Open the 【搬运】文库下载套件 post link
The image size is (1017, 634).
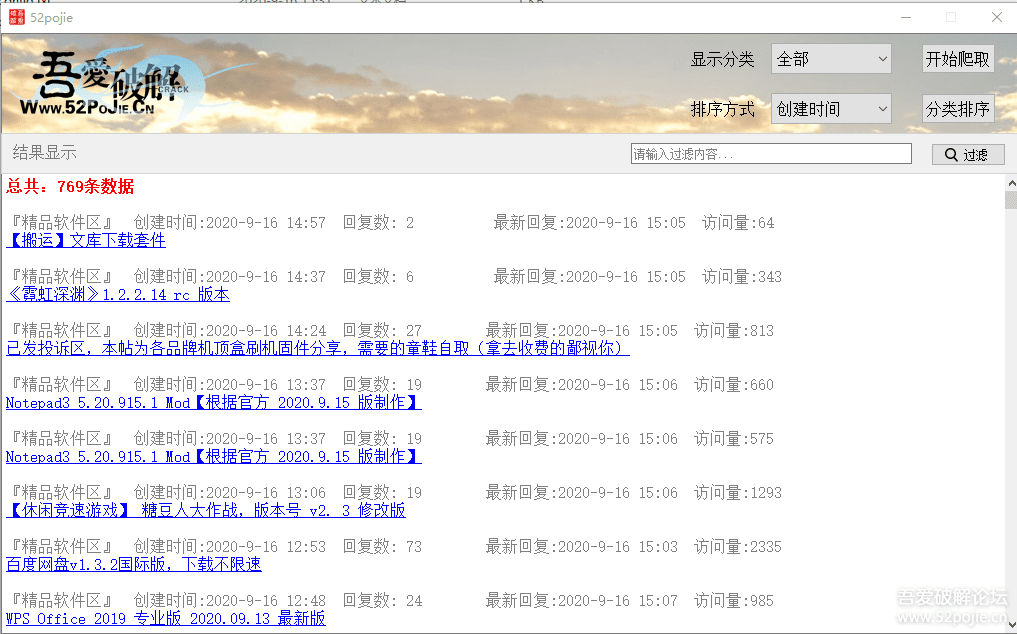86,240
